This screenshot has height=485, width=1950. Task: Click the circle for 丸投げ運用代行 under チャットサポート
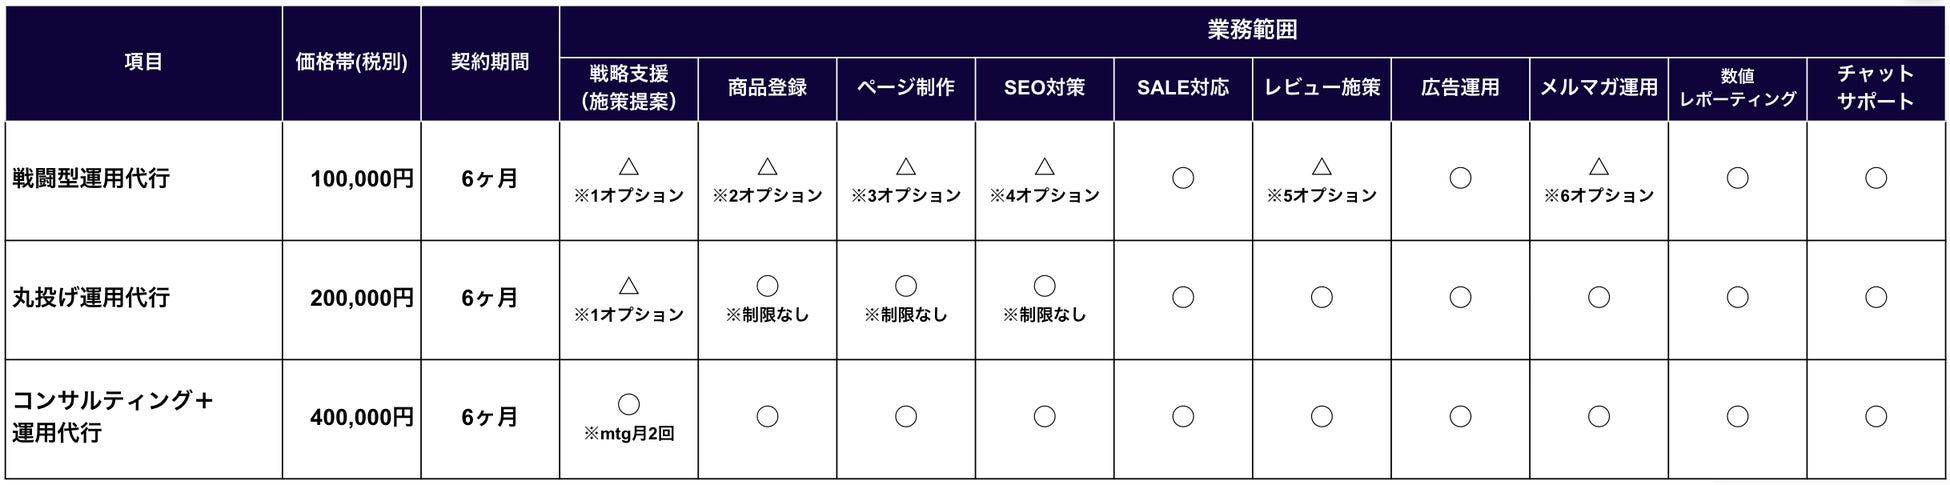1876,298
